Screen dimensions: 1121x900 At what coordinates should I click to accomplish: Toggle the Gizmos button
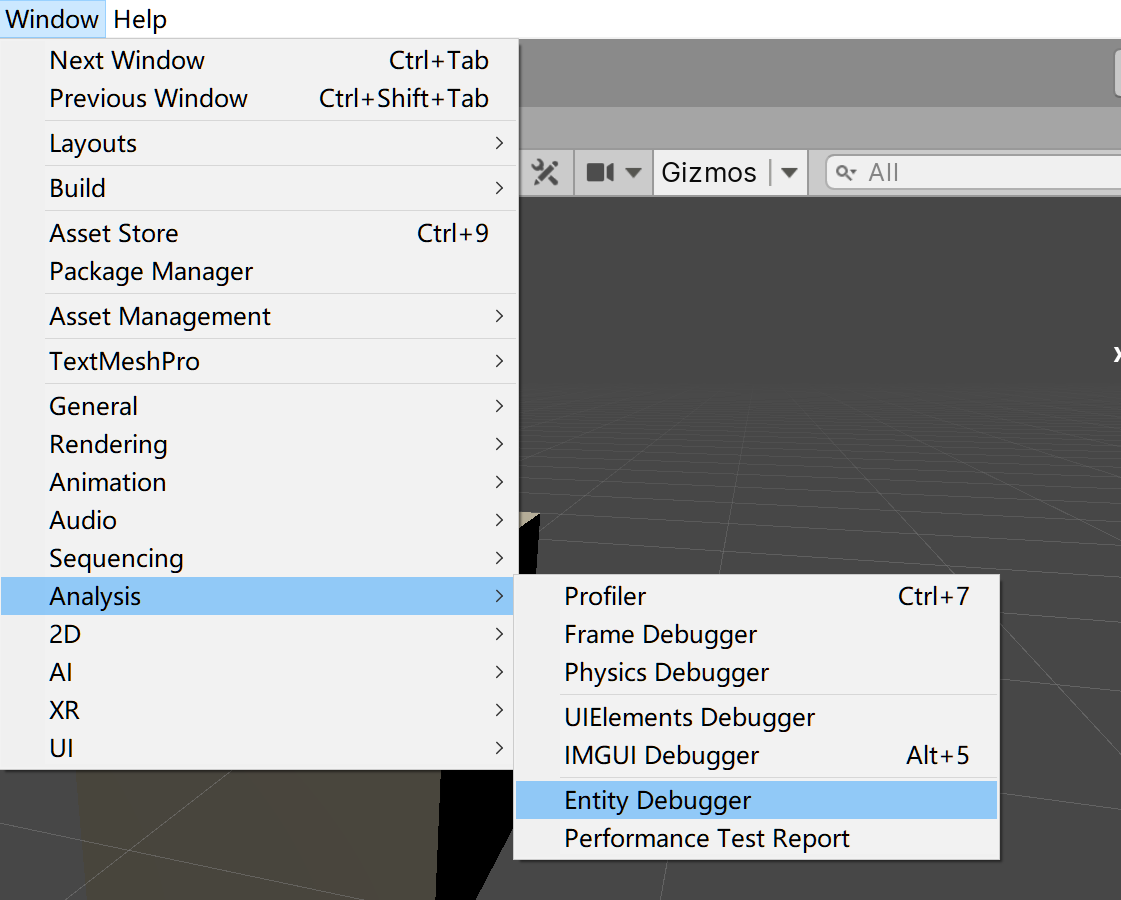[709, 172]
